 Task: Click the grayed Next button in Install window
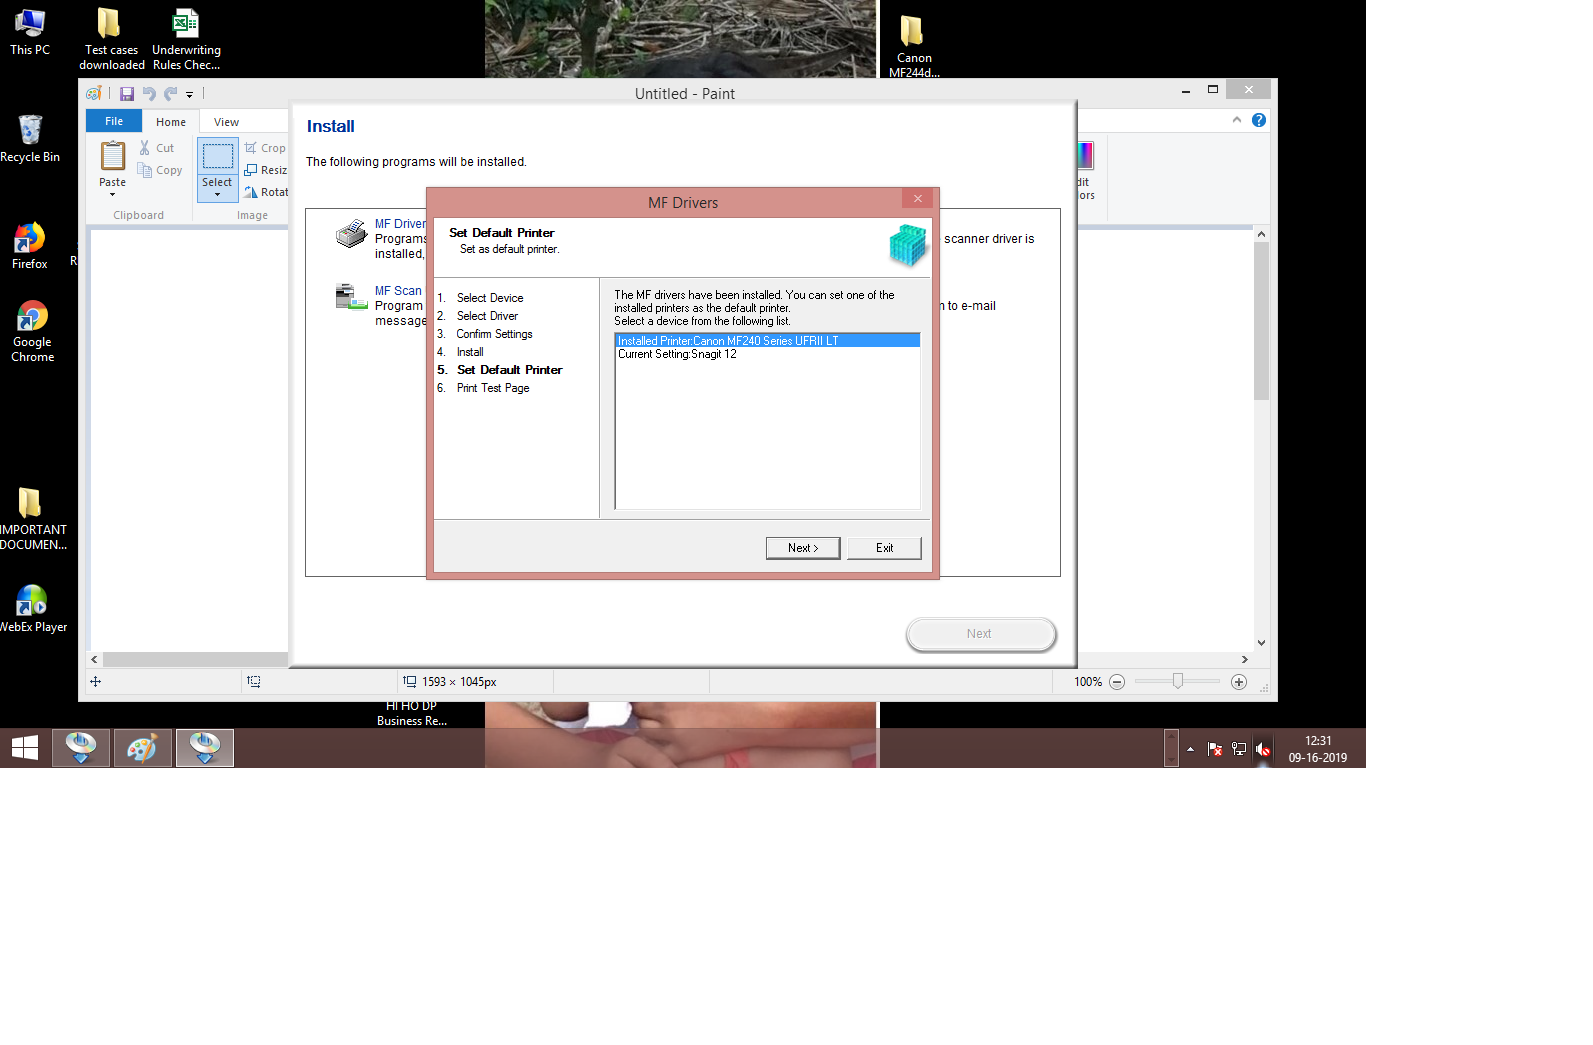980,634
